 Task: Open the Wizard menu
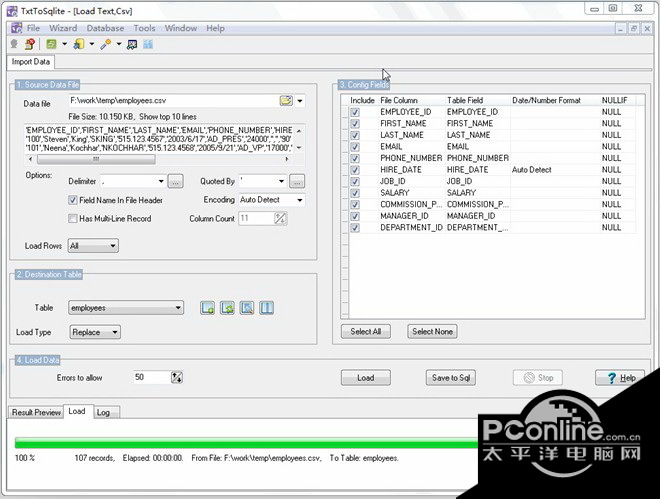coord(63,28)
